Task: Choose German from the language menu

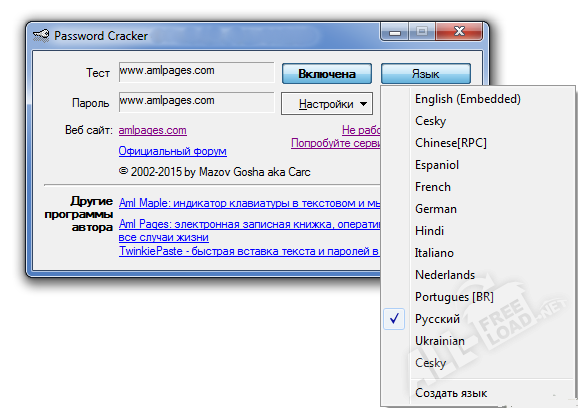Action: 436,209
